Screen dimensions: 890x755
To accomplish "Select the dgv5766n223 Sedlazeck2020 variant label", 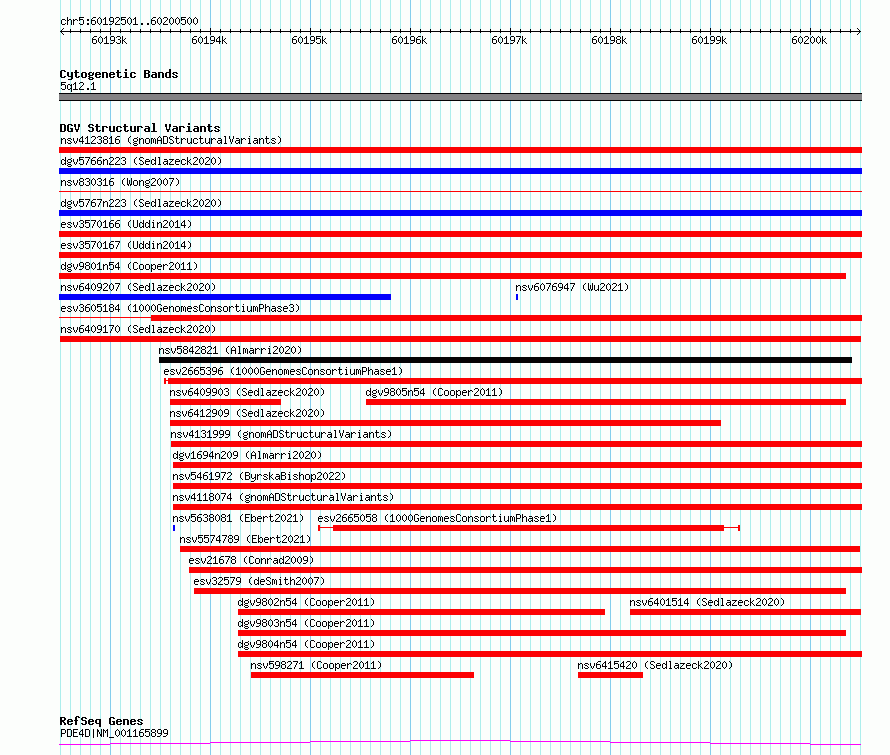I will pyautogui.click(x=141, y=161).
